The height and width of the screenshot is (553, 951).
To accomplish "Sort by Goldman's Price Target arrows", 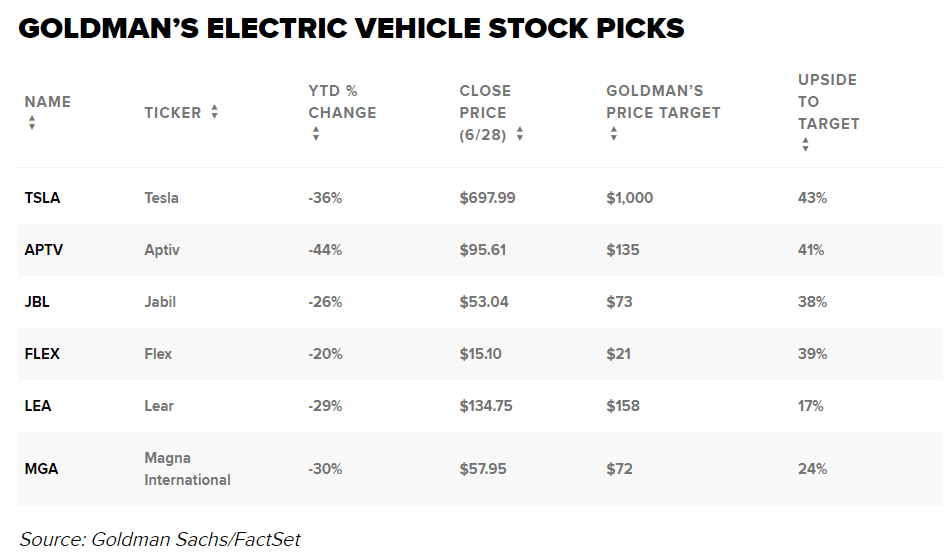I will coord(613,134).
